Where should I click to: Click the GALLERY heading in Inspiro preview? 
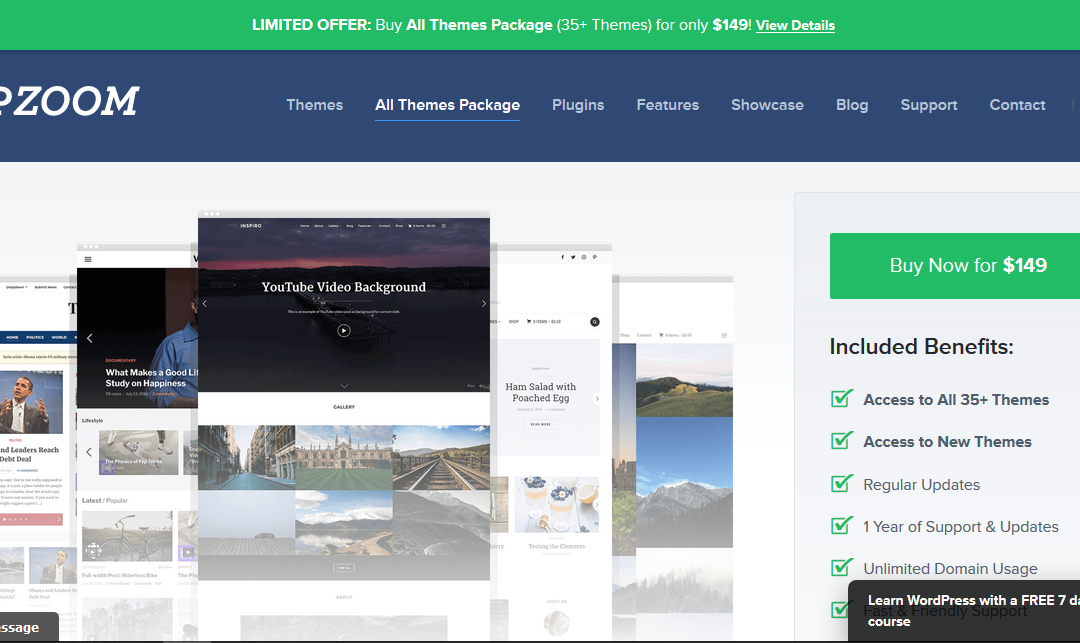click(344, 407)
